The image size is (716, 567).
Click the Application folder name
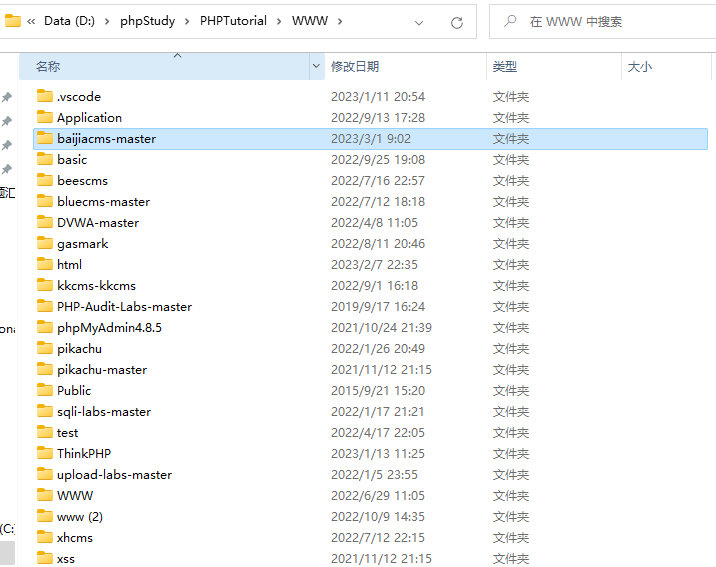point(90,118)
